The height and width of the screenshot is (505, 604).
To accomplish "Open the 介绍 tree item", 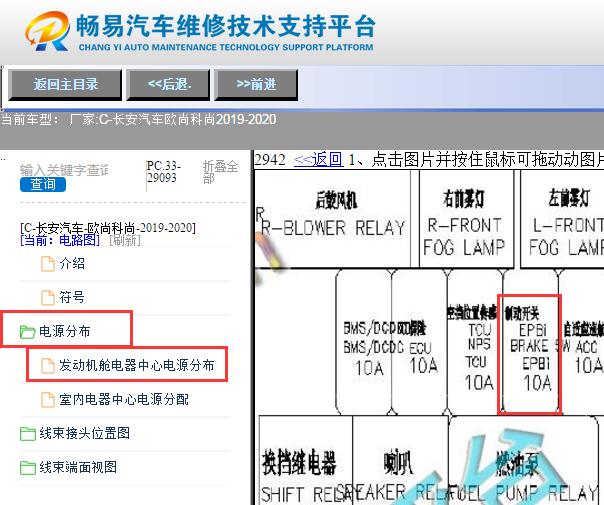I will pyautogui.click(x=72, y=264).
